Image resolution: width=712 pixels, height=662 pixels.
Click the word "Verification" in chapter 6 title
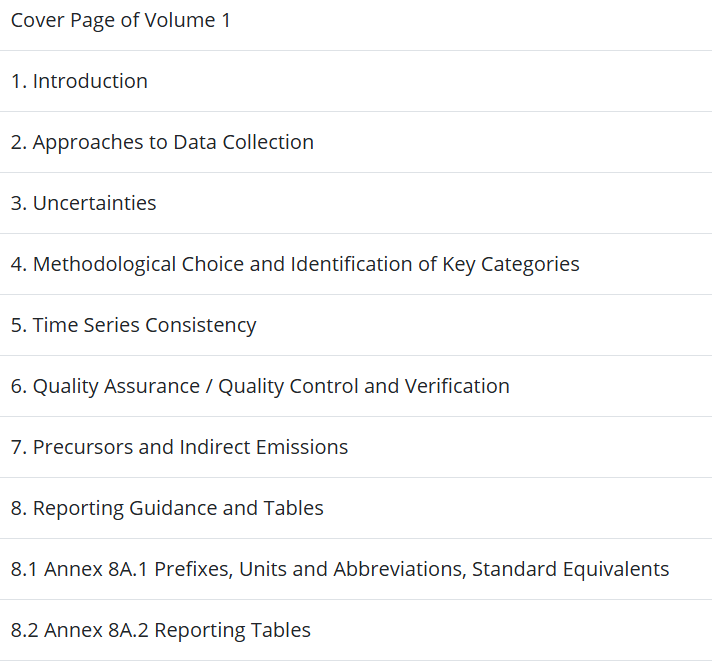tap(457, 386)
